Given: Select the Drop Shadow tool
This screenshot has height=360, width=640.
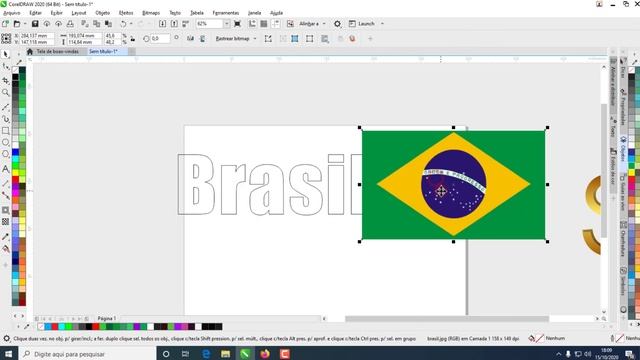Looking at the screenshot, I should (x=5, y=210).
